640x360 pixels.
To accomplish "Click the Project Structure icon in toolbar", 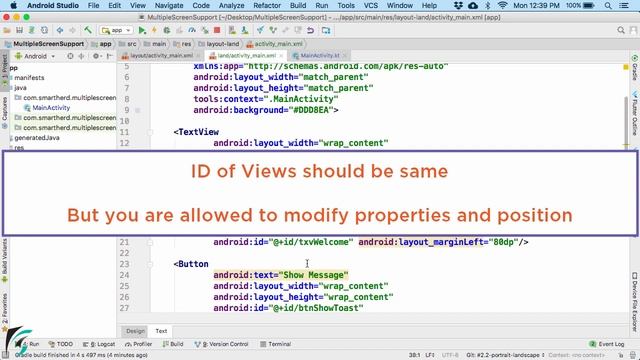I will click(x=326, y=30).
